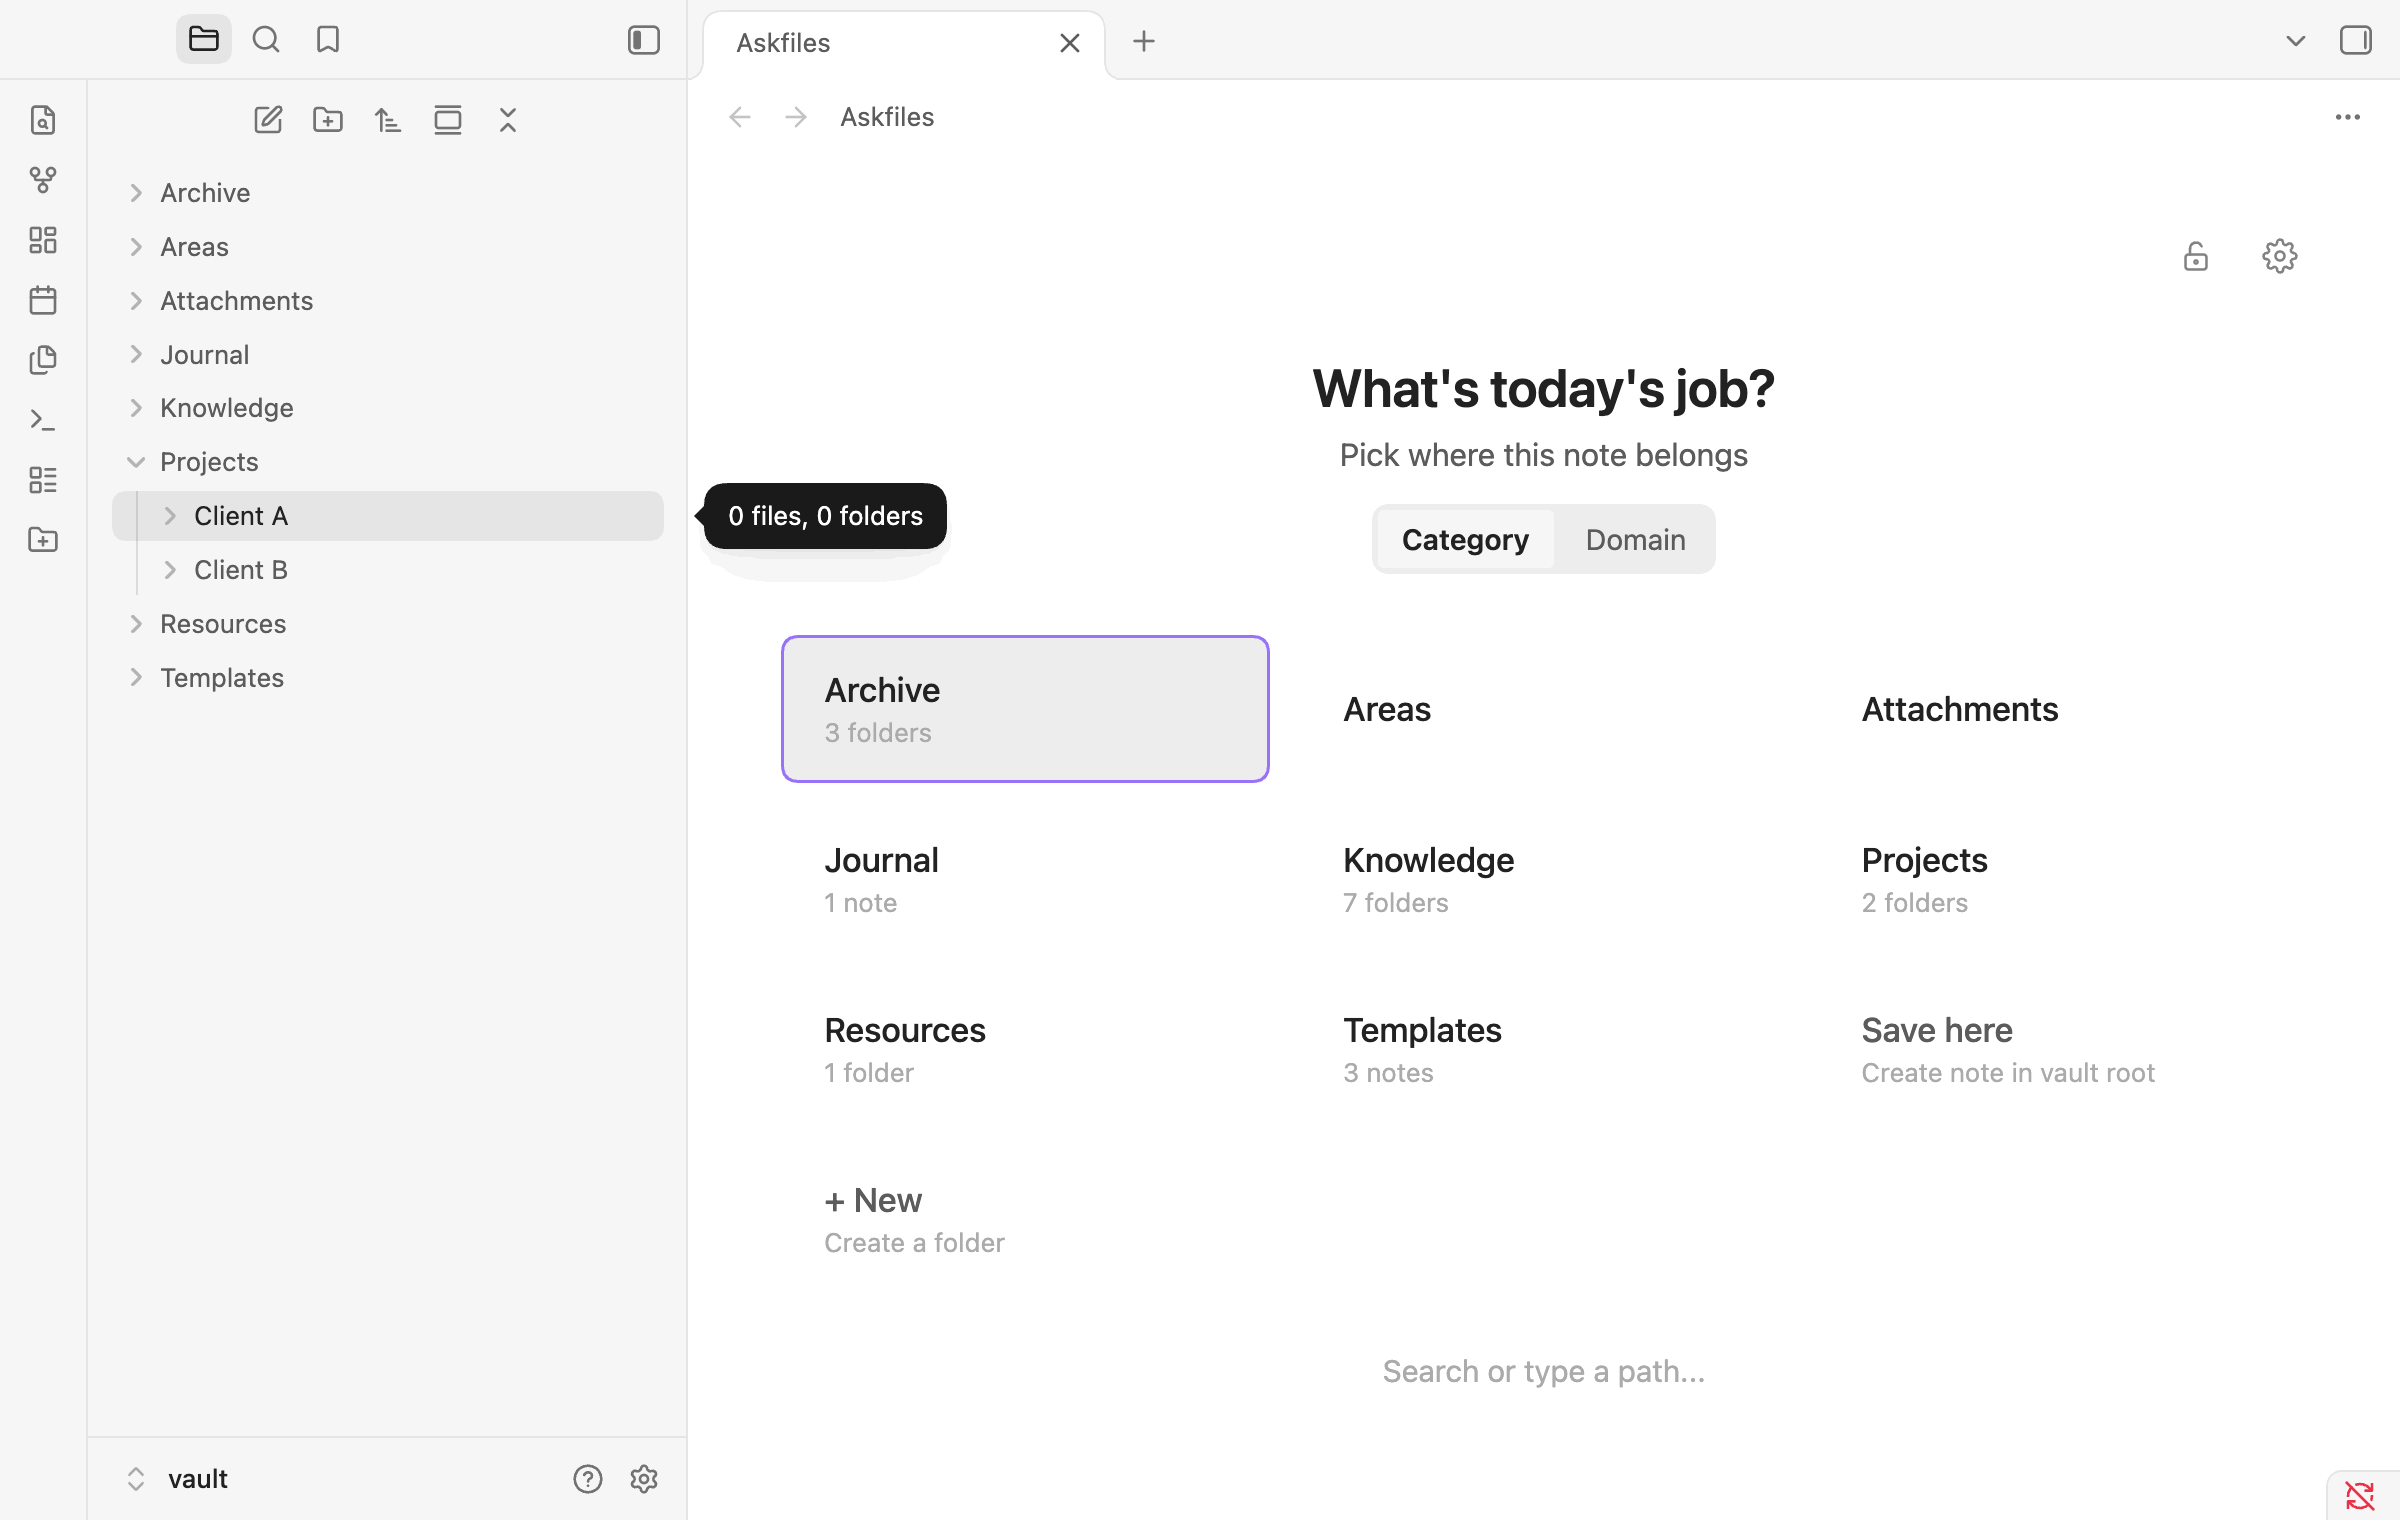
Task: Collapse the Projects folder
Action: 136,462
